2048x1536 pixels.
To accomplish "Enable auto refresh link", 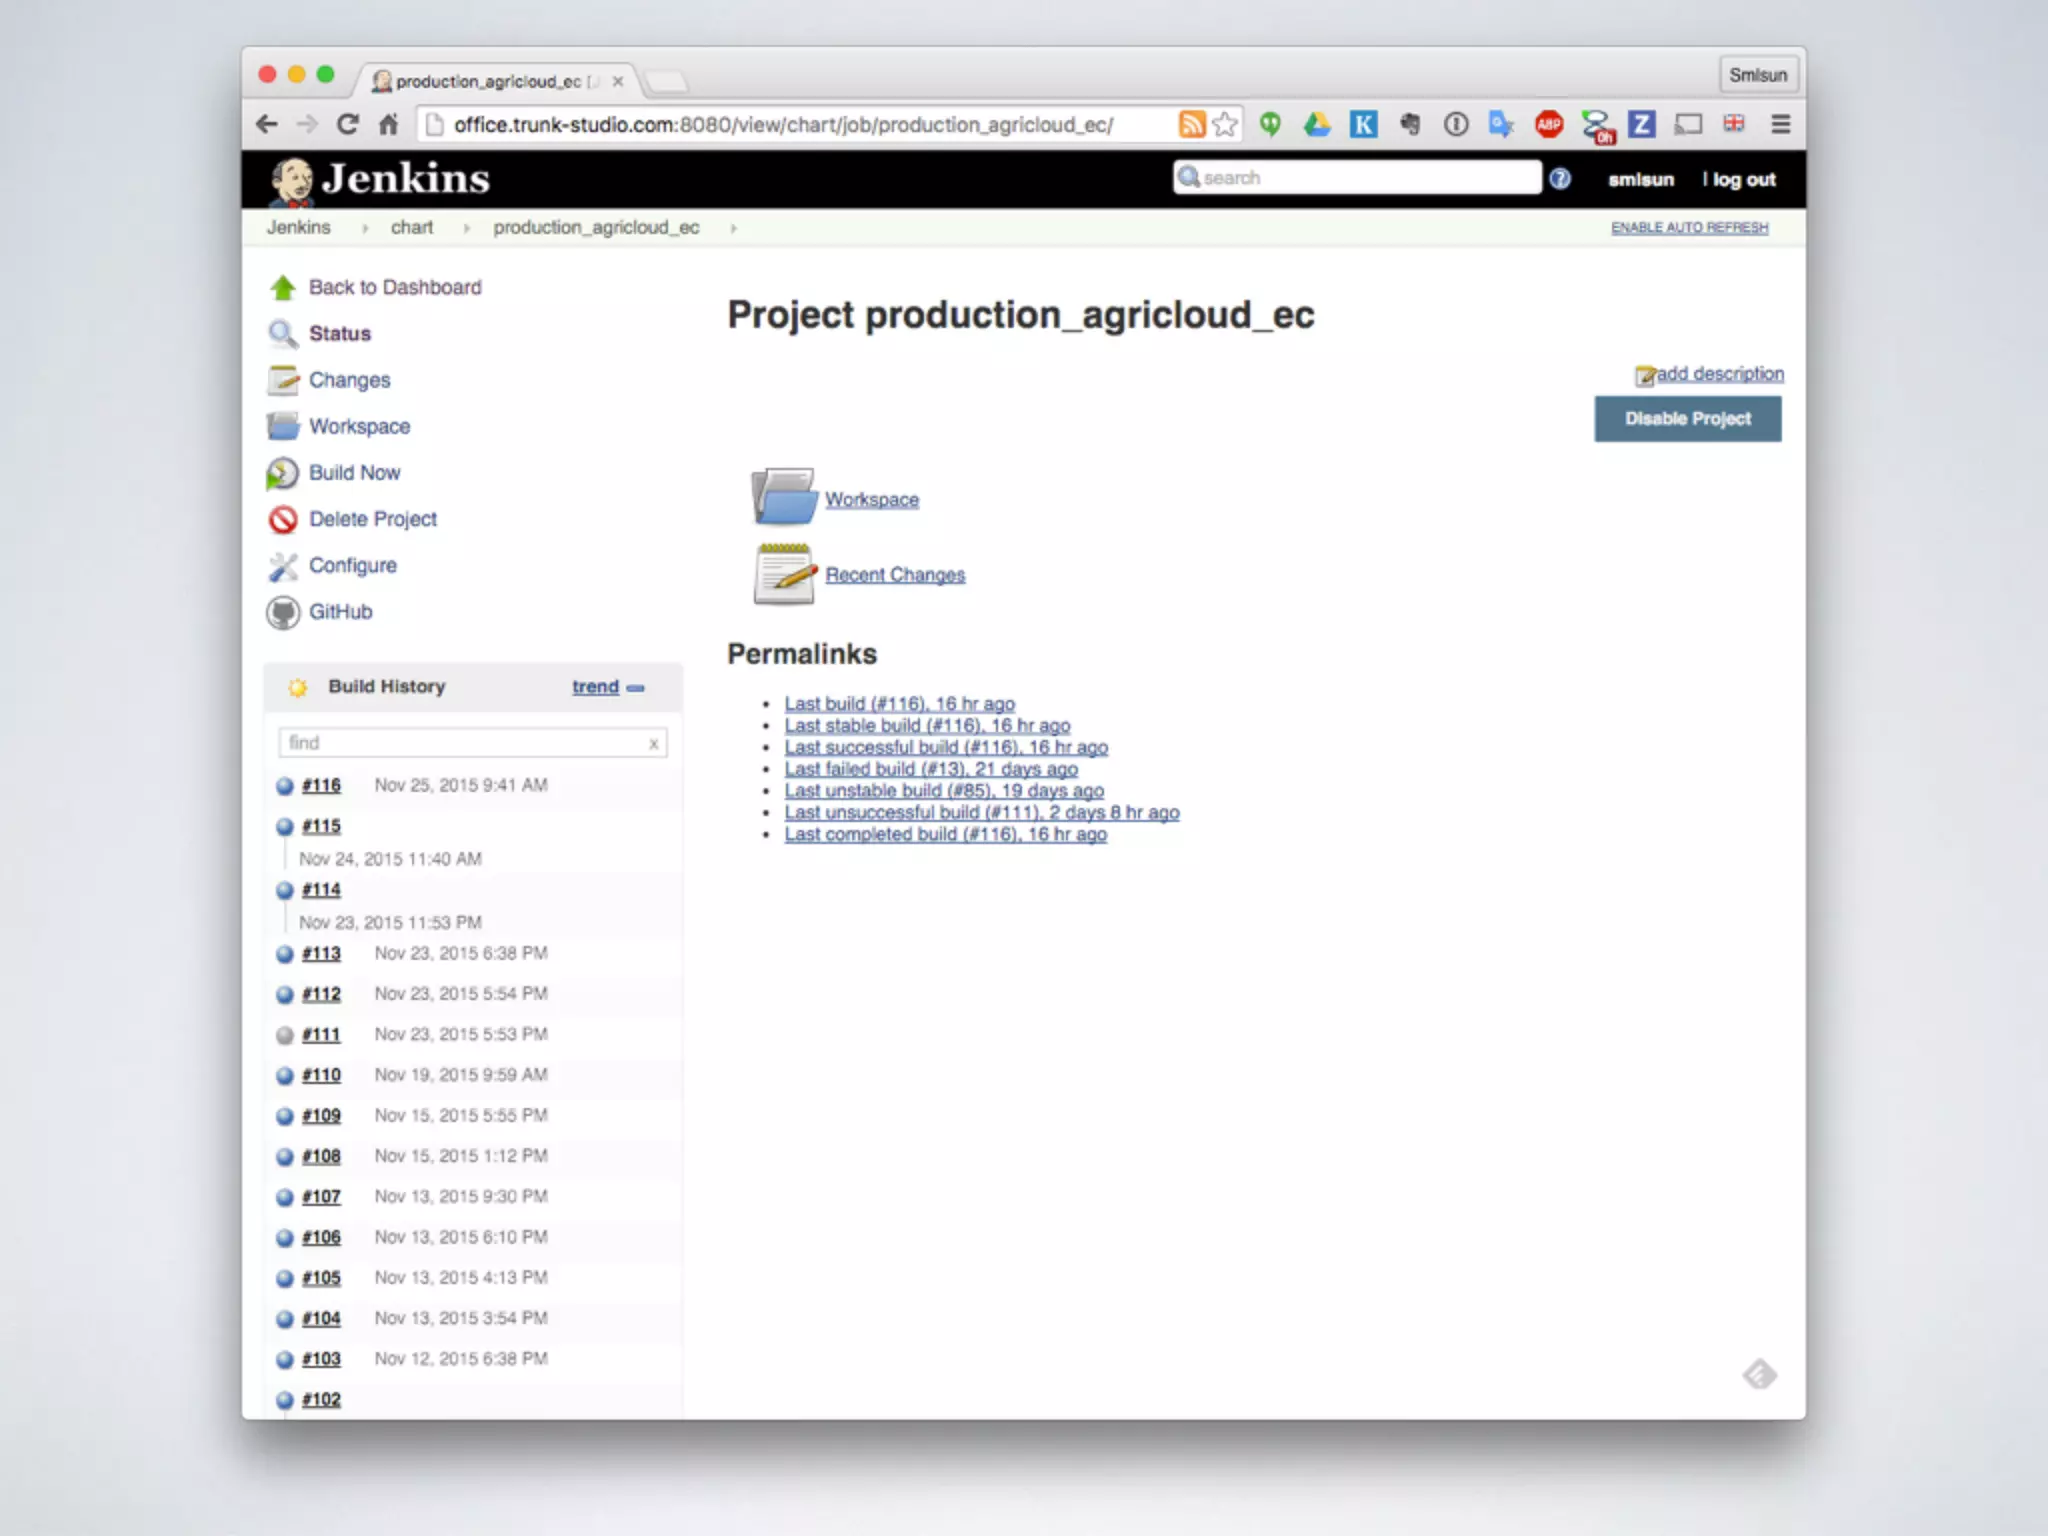I will pos(1689,228).
